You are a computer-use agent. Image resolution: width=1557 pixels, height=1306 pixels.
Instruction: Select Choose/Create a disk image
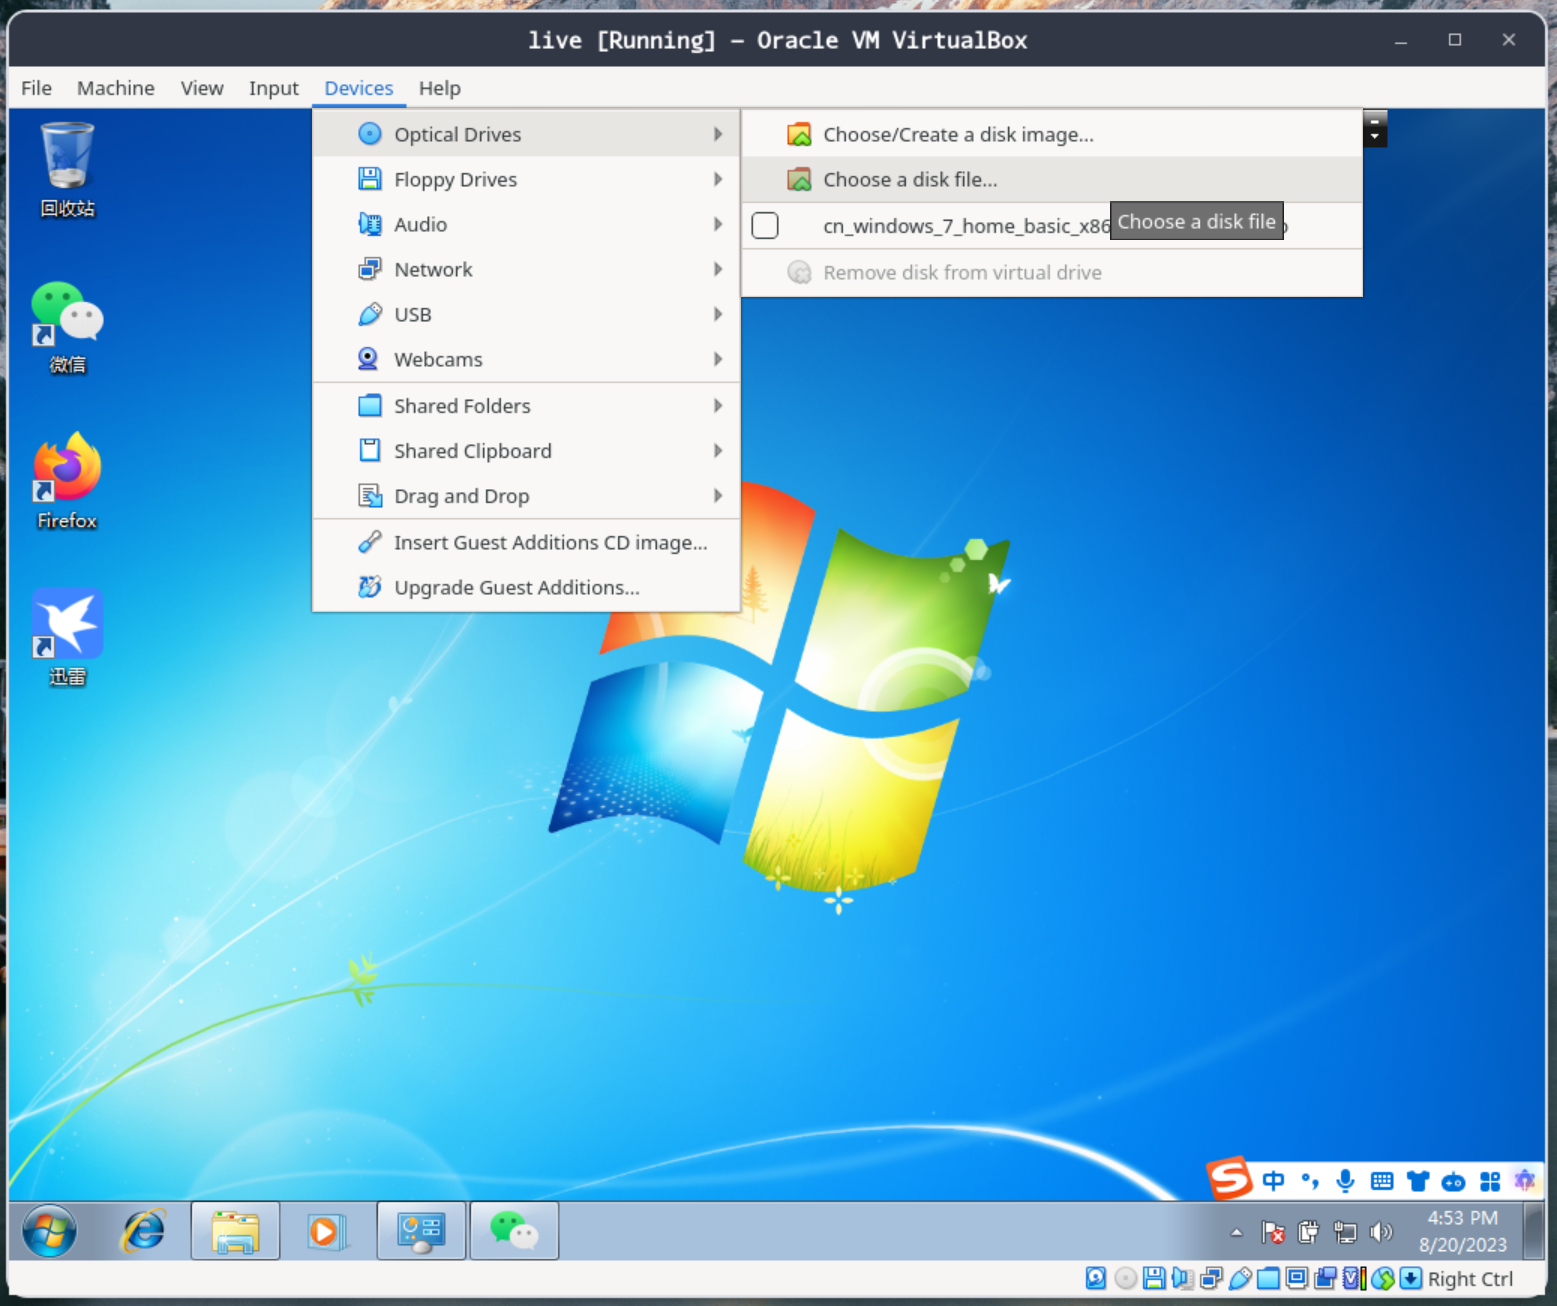click(1052, 134)
